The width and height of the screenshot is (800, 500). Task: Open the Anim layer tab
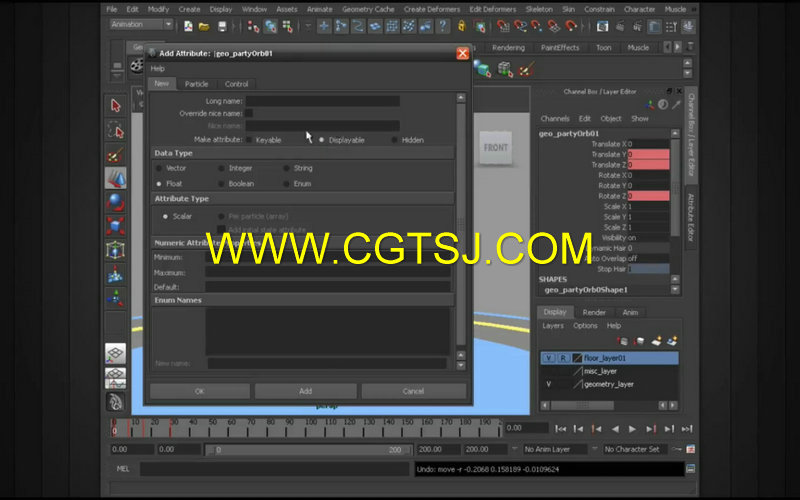[x=630, y=312]
